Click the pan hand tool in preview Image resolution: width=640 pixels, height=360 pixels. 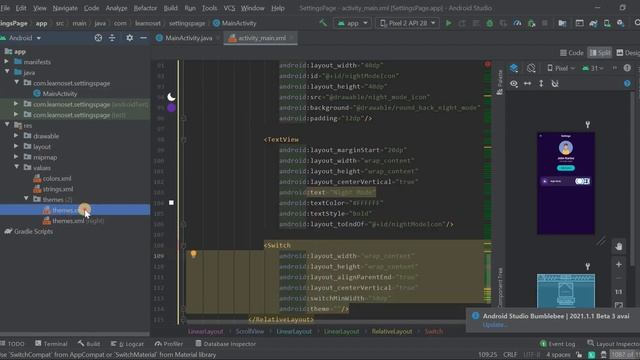619,247
